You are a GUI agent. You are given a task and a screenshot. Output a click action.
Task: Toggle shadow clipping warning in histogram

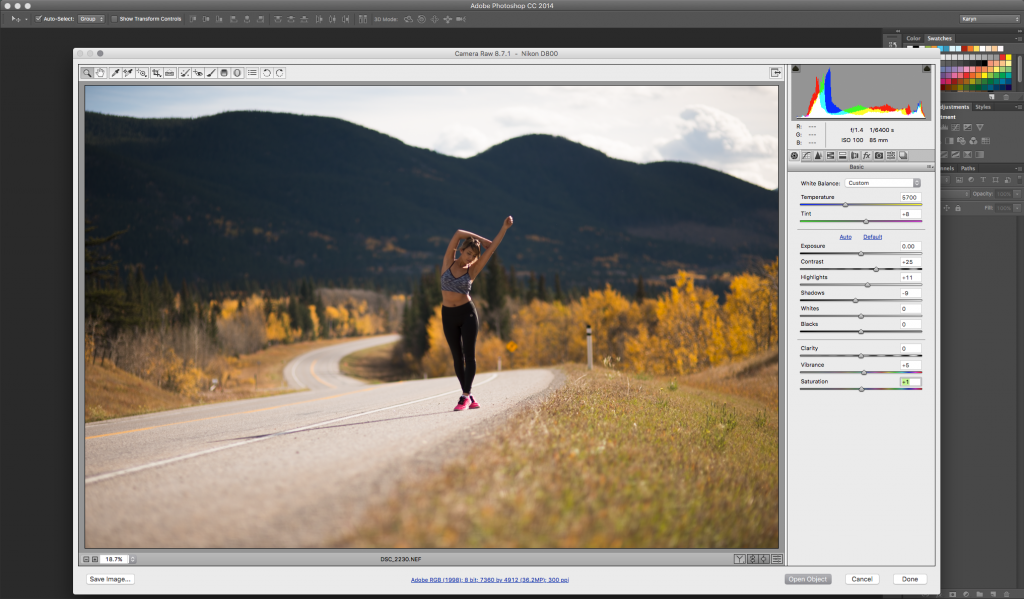(x=795, y=69)
